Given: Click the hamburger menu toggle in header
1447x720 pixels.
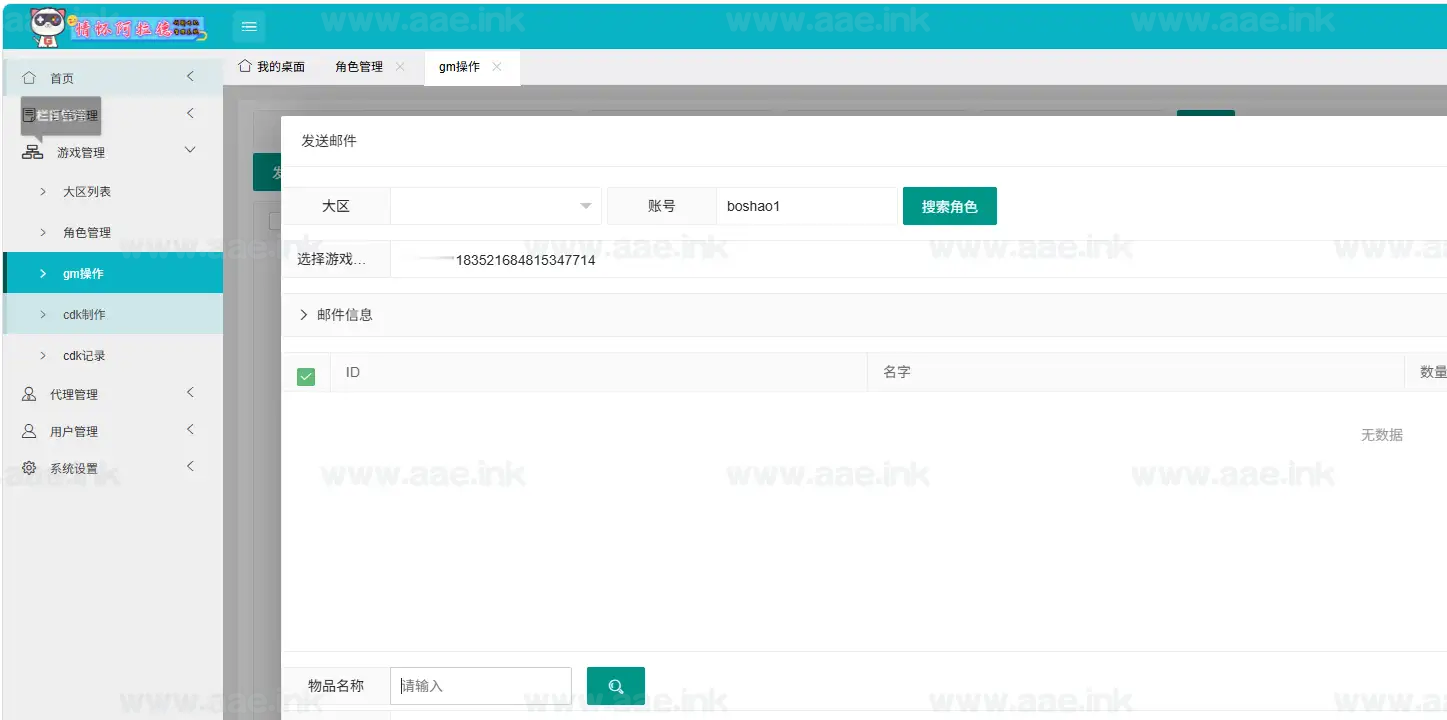Looking at the screenshot, I should tap(249, 27).
